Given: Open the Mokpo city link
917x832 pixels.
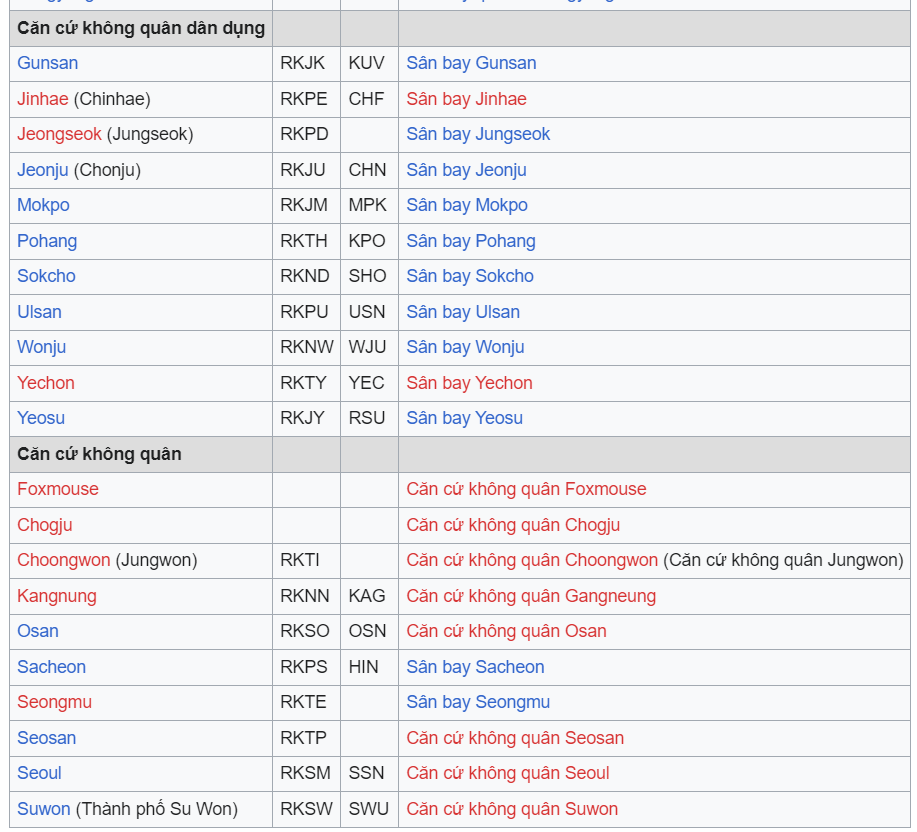Looking at the screenshot, I should pyautogui.click(x=43, y=205).
